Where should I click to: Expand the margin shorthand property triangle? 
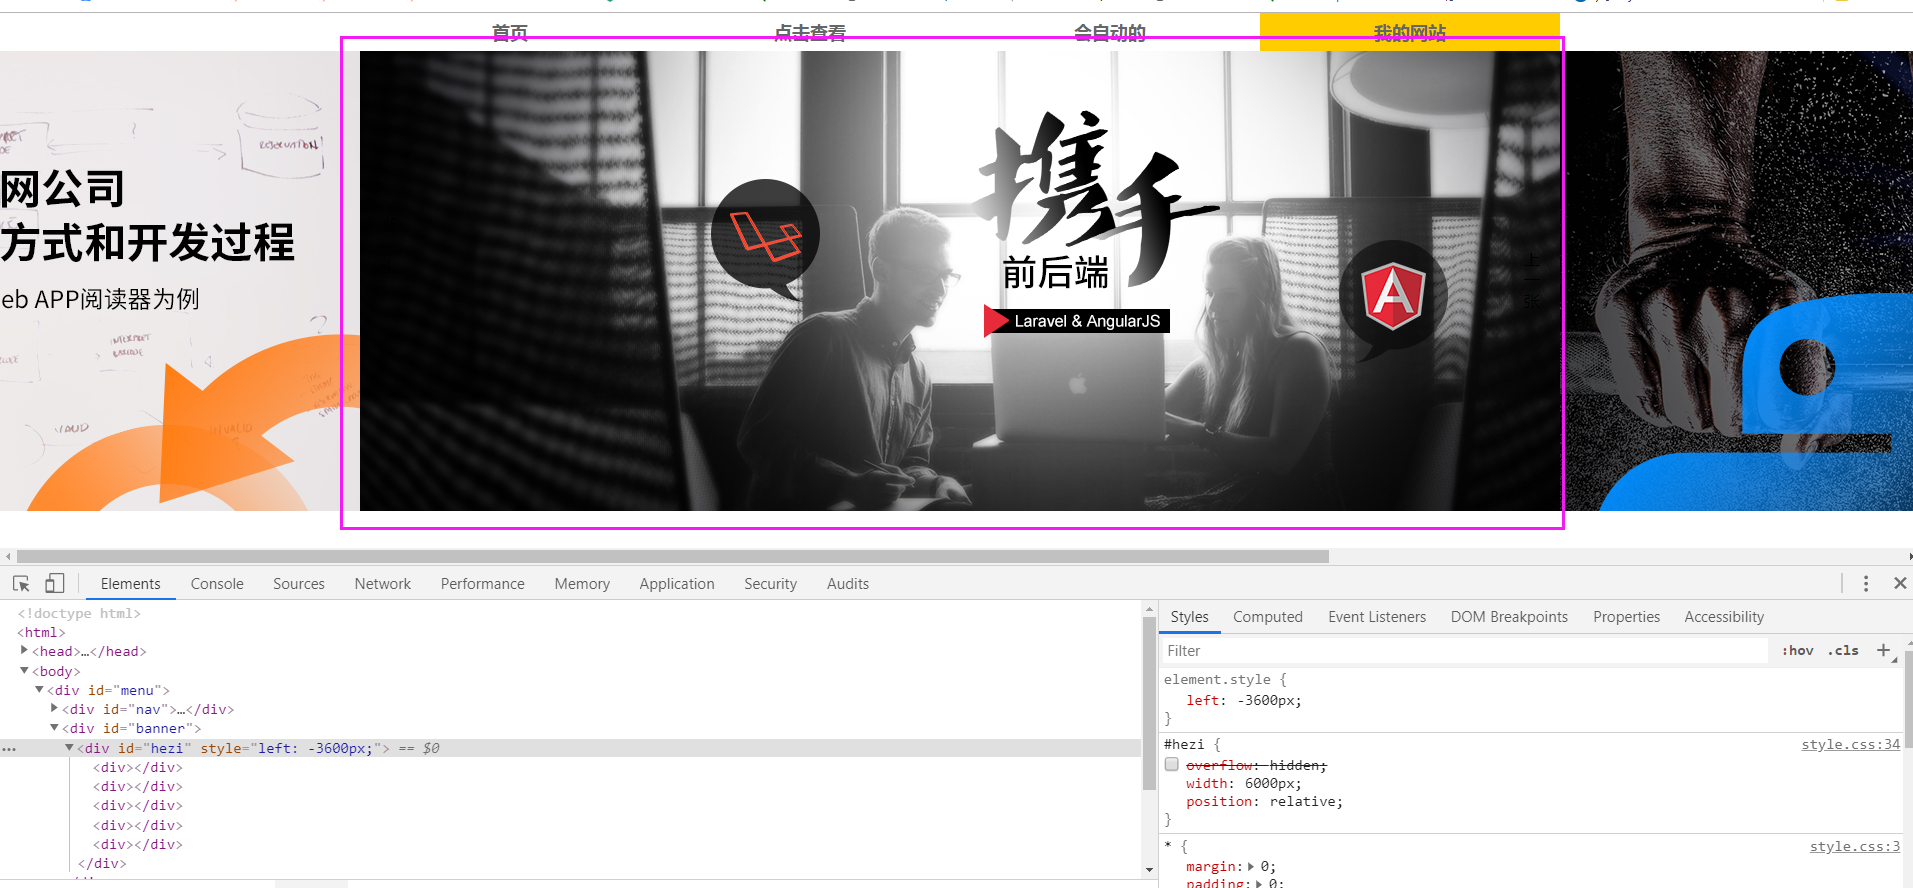pyautogui.click(x=1251, y=867)
